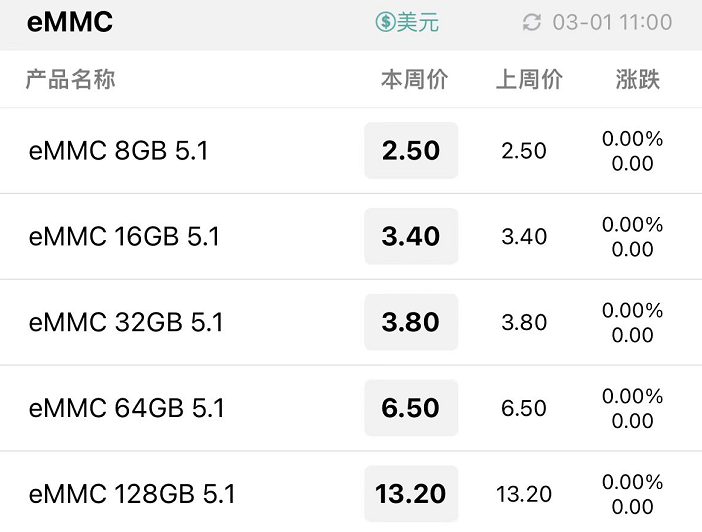Click the 3.80 current week price badge
Screen dimensions: 702x532
[x=411, y=322]
